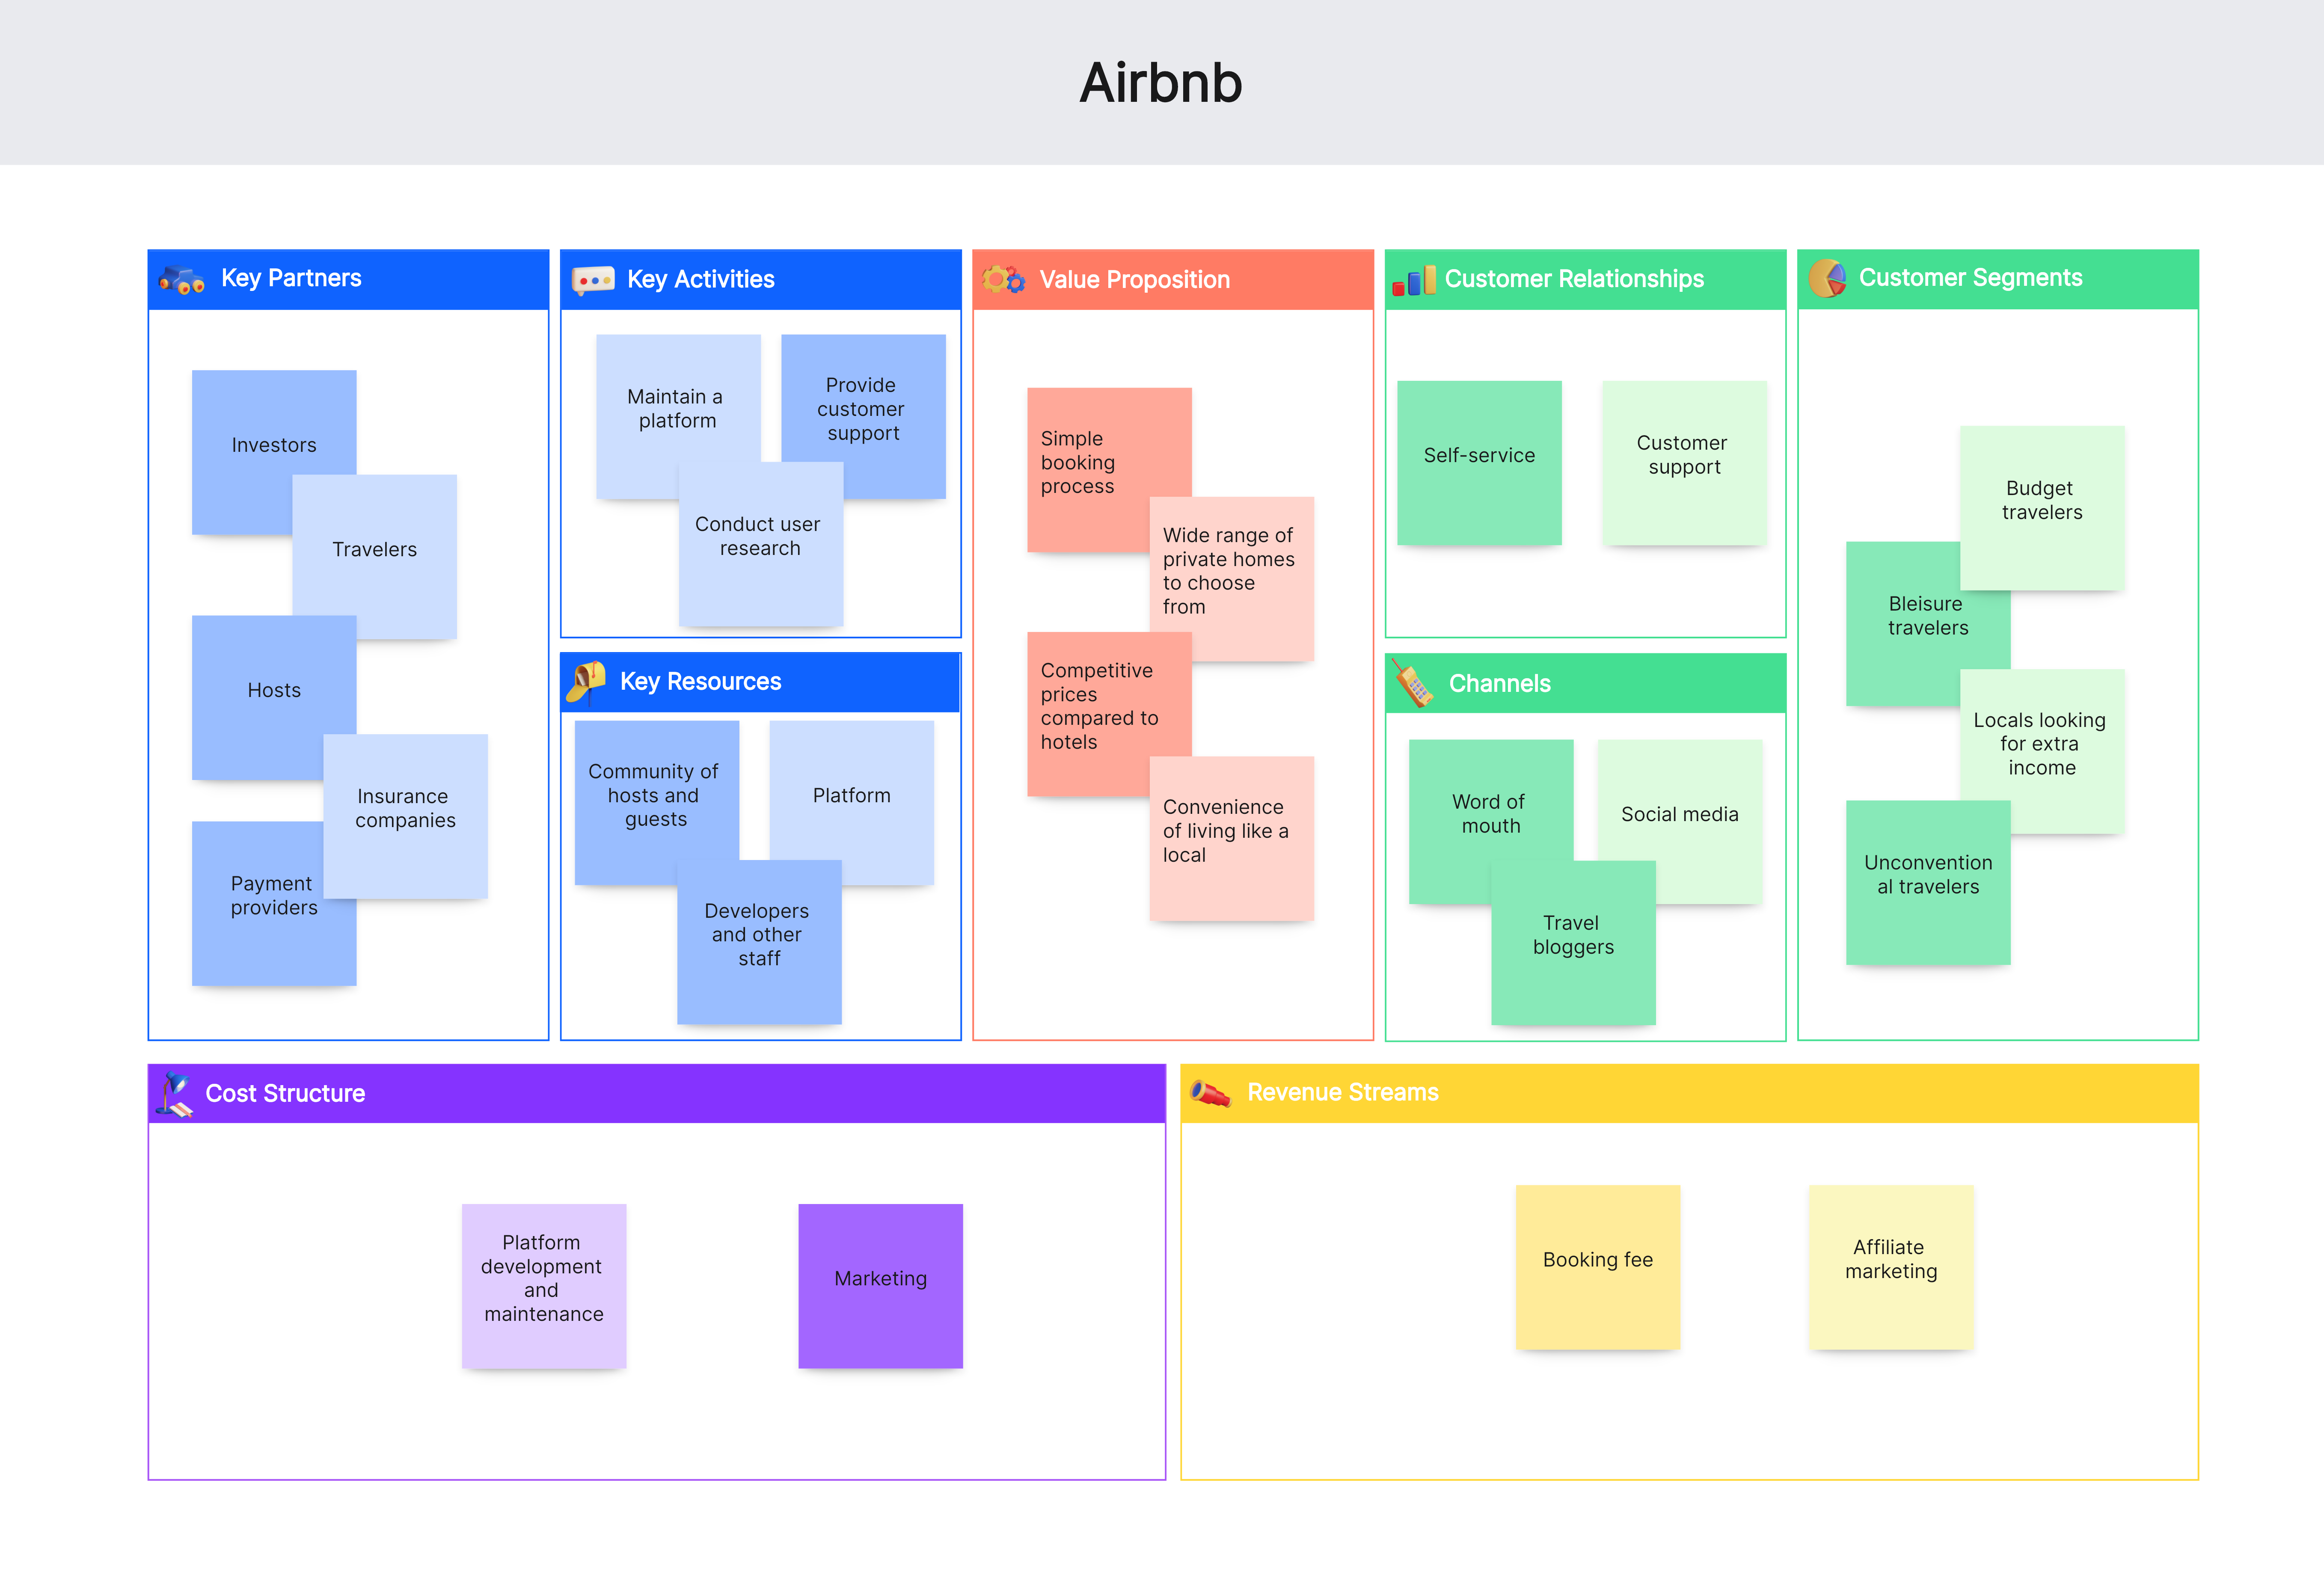Select the Key Activities section header
Viewport: 2324px width, 1575px height.
click(x=760, y=279)
